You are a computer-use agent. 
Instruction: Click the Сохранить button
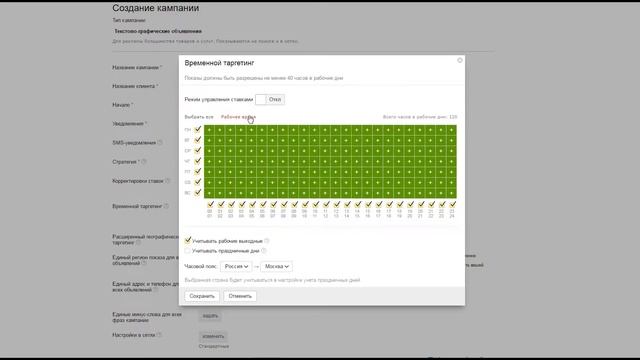202,296
